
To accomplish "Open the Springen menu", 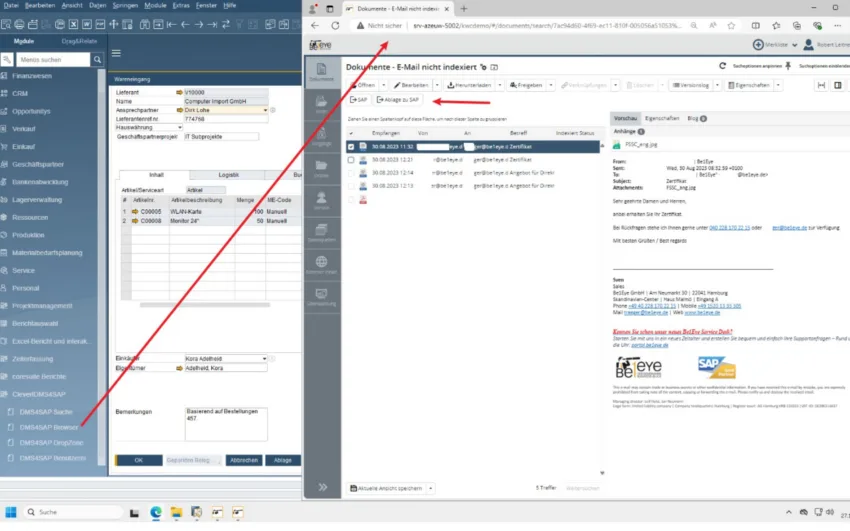I will coord(125,5).
